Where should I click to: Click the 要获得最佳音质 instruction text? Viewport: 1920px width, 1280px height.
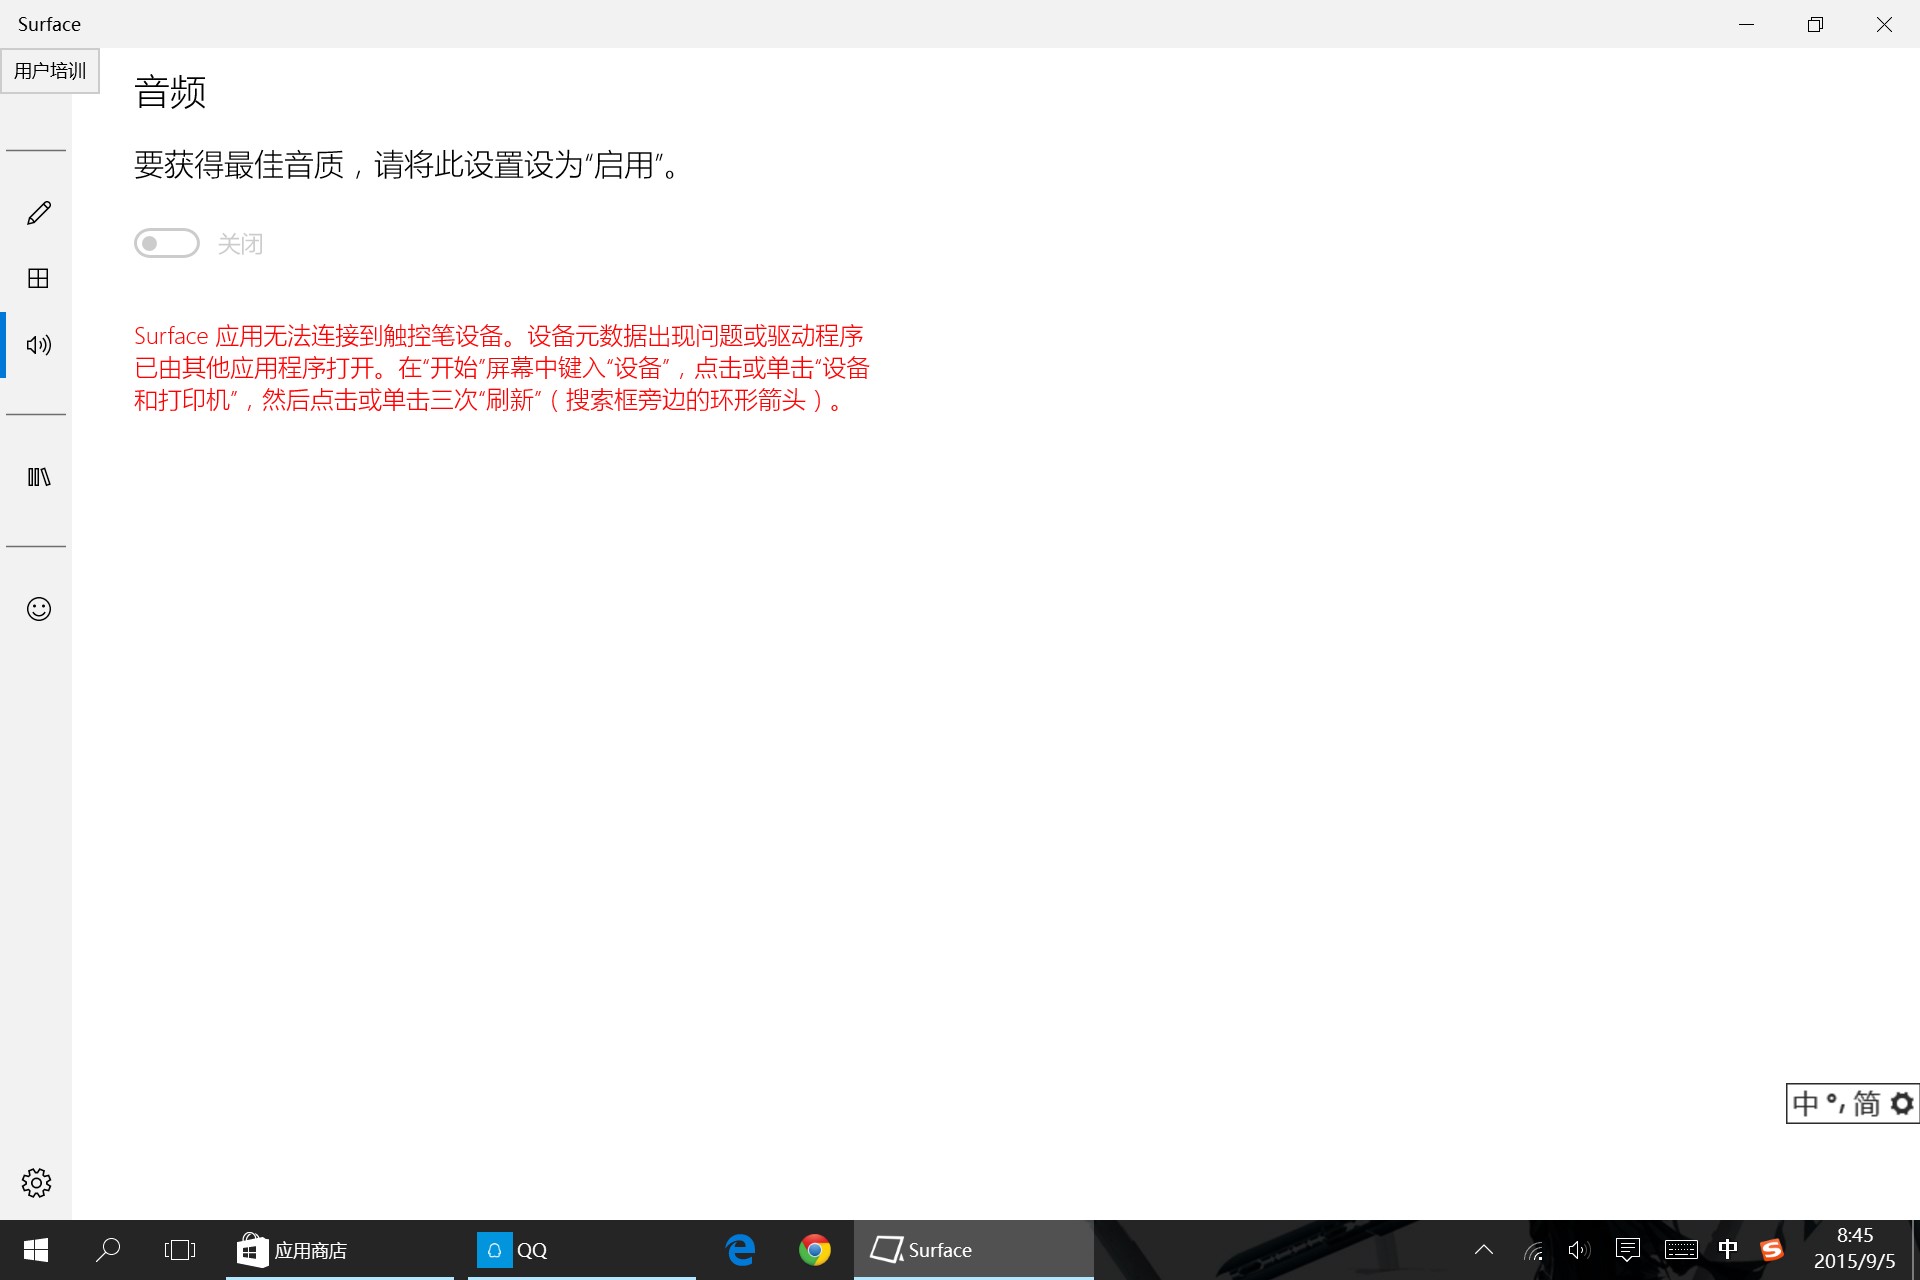point(408,165)
